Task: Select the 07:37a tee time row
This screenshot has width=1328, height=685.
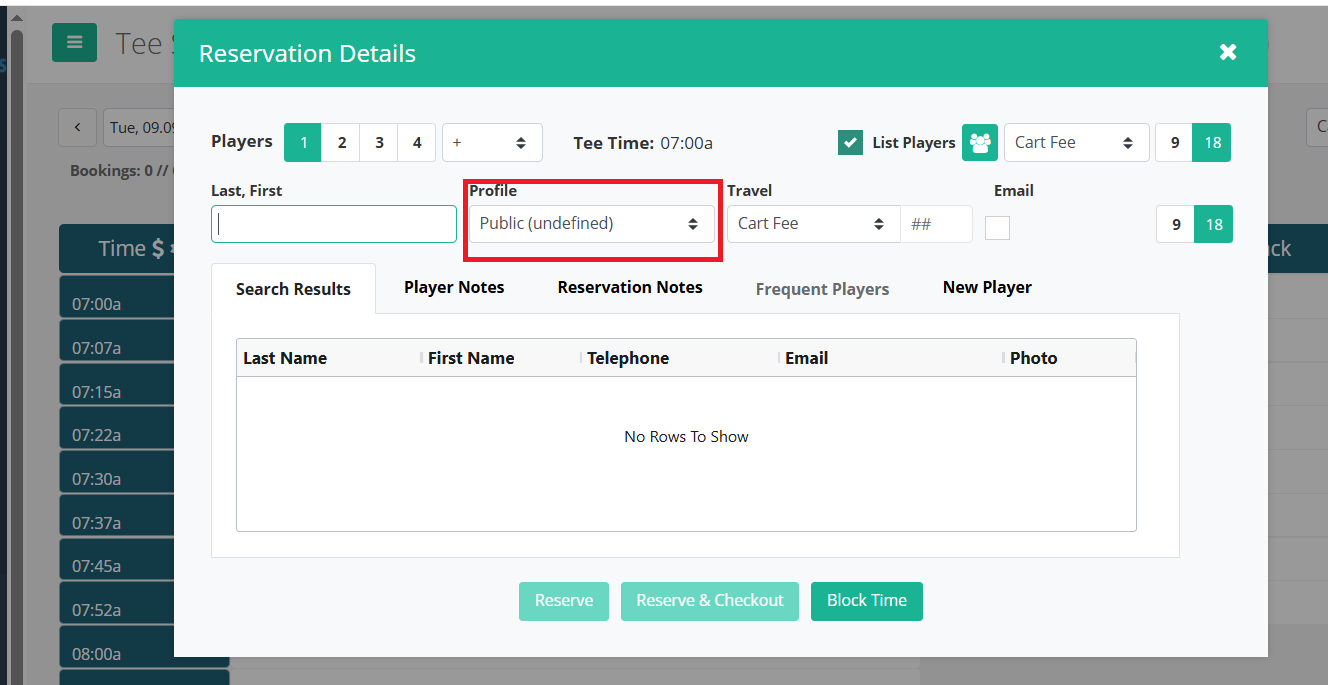Action: (x=117, y=516)
